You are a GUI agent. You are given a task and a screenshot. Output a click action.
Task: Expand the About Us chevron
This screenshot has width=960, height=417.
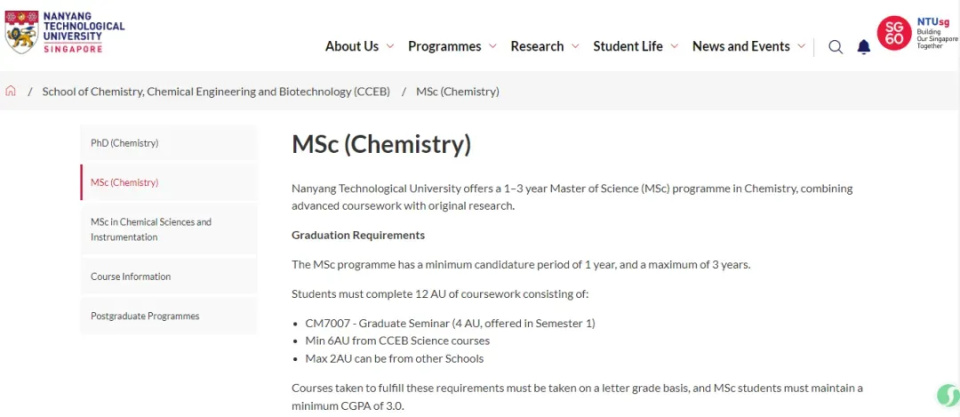pyautogui.click(x=390, y=47)
